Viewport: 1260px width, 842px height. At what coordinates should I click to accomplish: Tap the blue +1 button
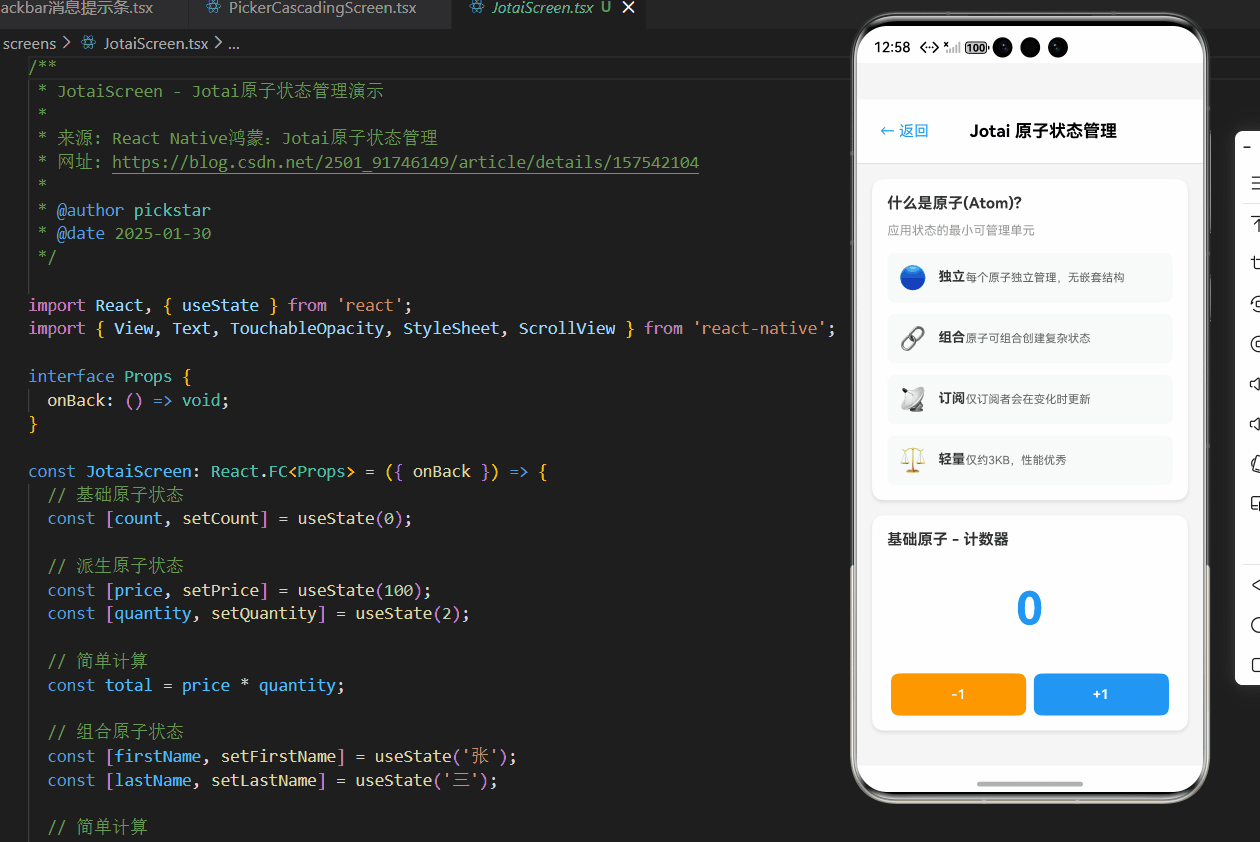click(1101, 694)
